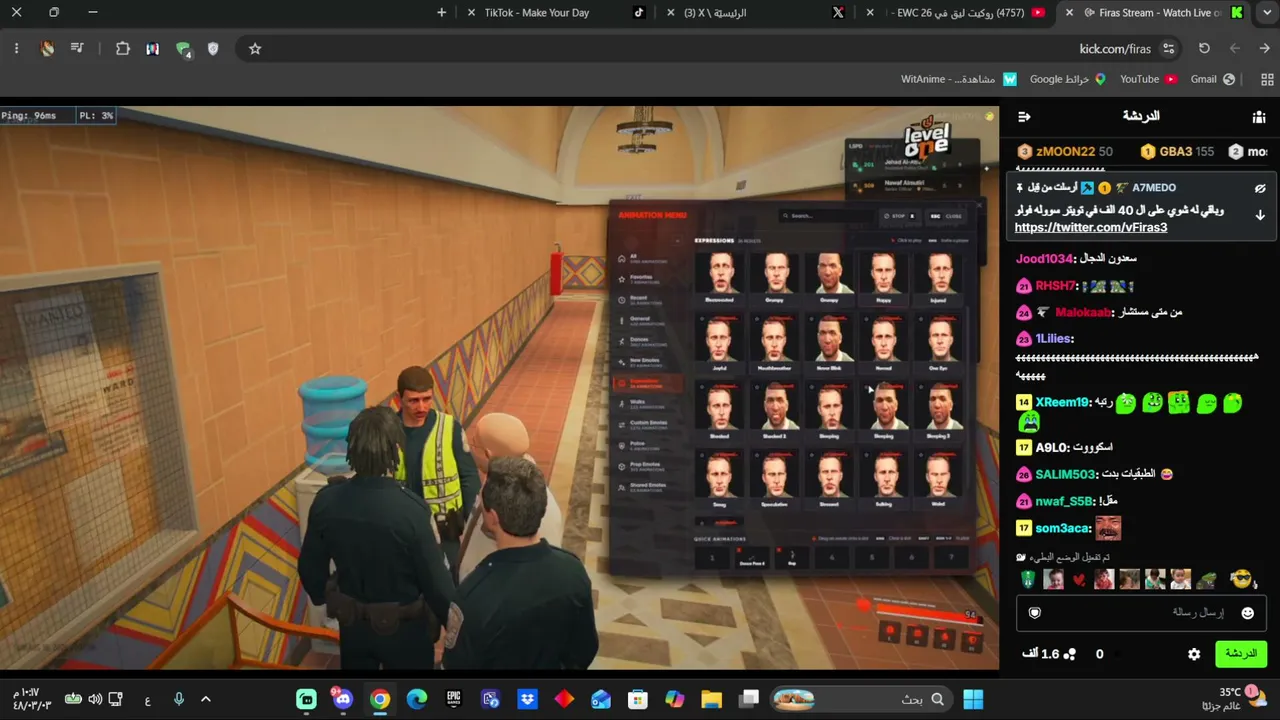The image size is (1280, 720).
Task: Click username Jood1034 in chat
Action: 1046,259
